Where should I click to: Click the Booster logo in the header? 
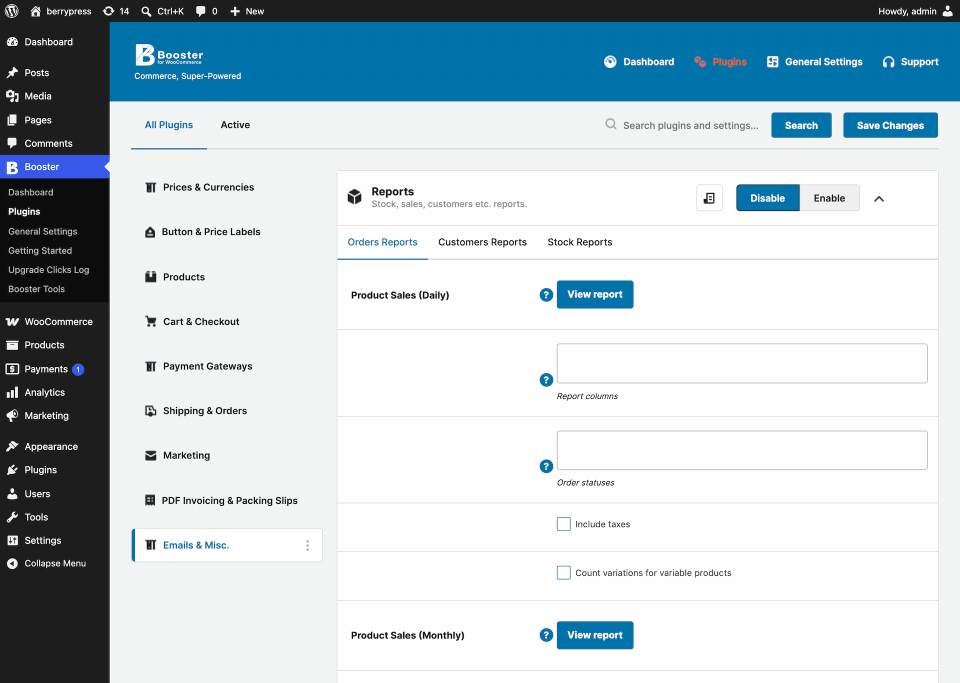pyautogui.click(x=169, y=54)
